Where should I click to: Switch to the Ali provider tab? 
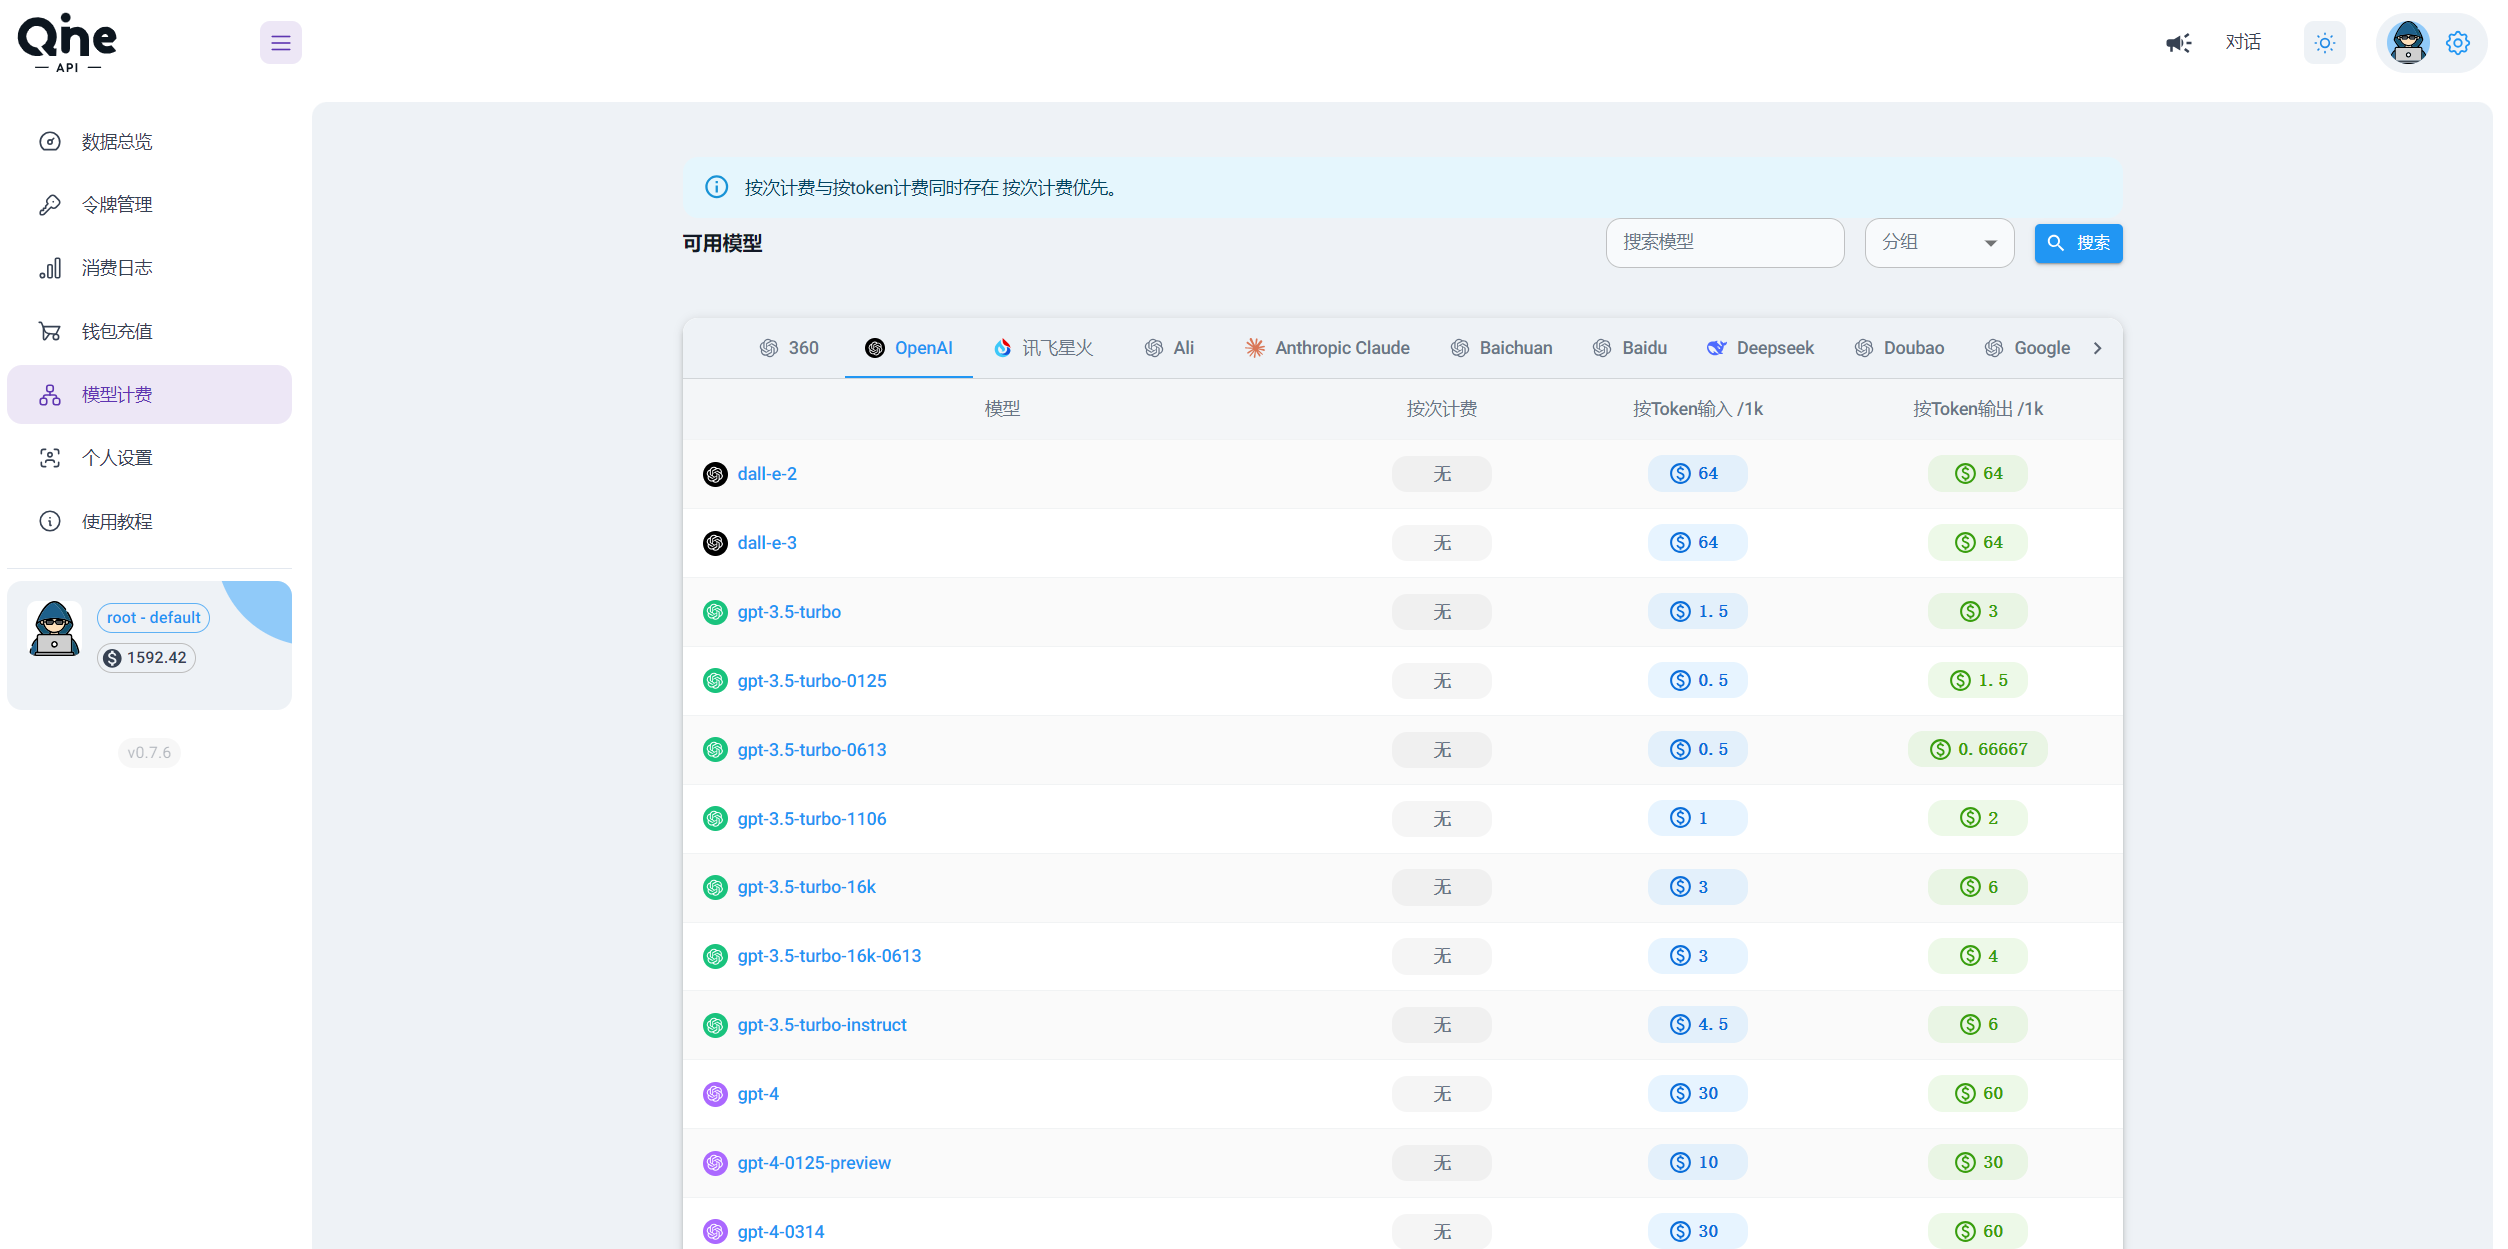click(1169, 348)
